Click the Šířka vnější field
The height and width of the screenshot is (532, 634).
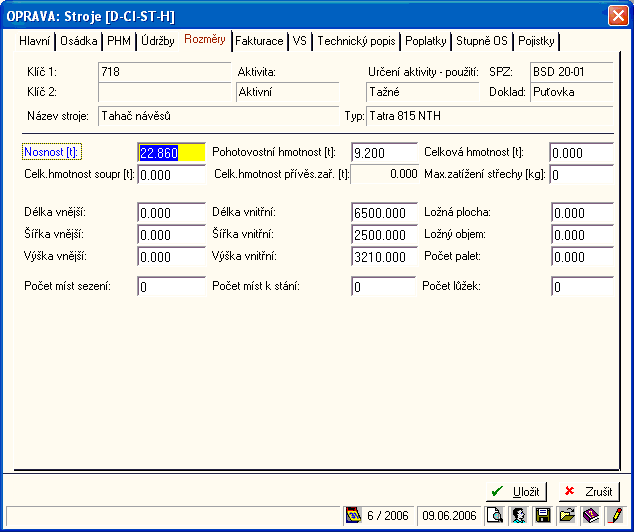[171, 234]
